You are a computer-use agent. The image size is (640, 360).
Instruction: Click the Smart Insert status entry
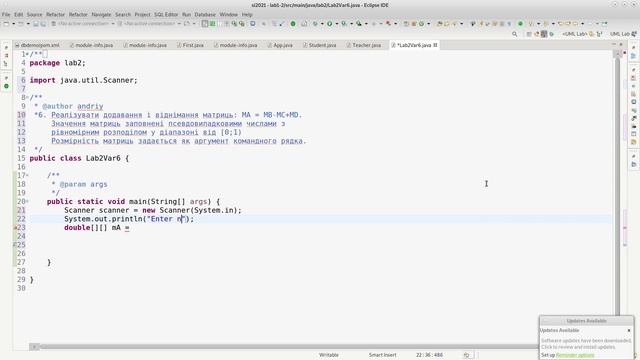coord(382,355)
